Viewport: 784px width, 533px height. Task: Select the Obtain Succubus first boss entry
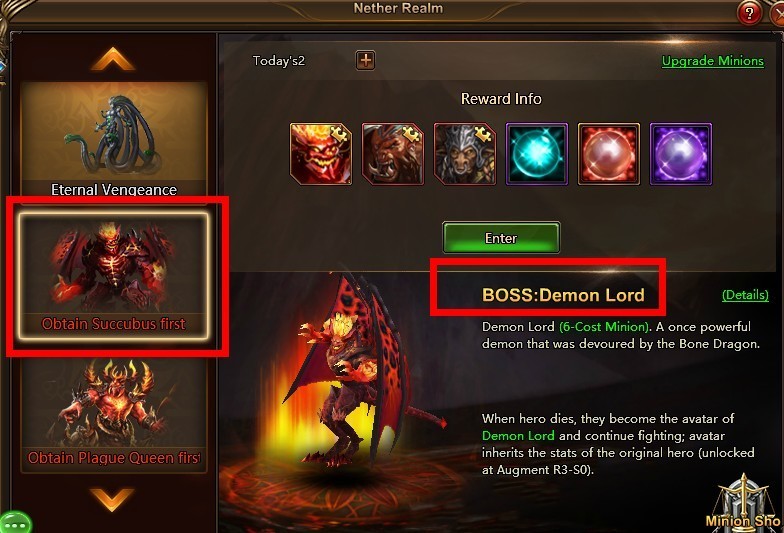point(114,276)
